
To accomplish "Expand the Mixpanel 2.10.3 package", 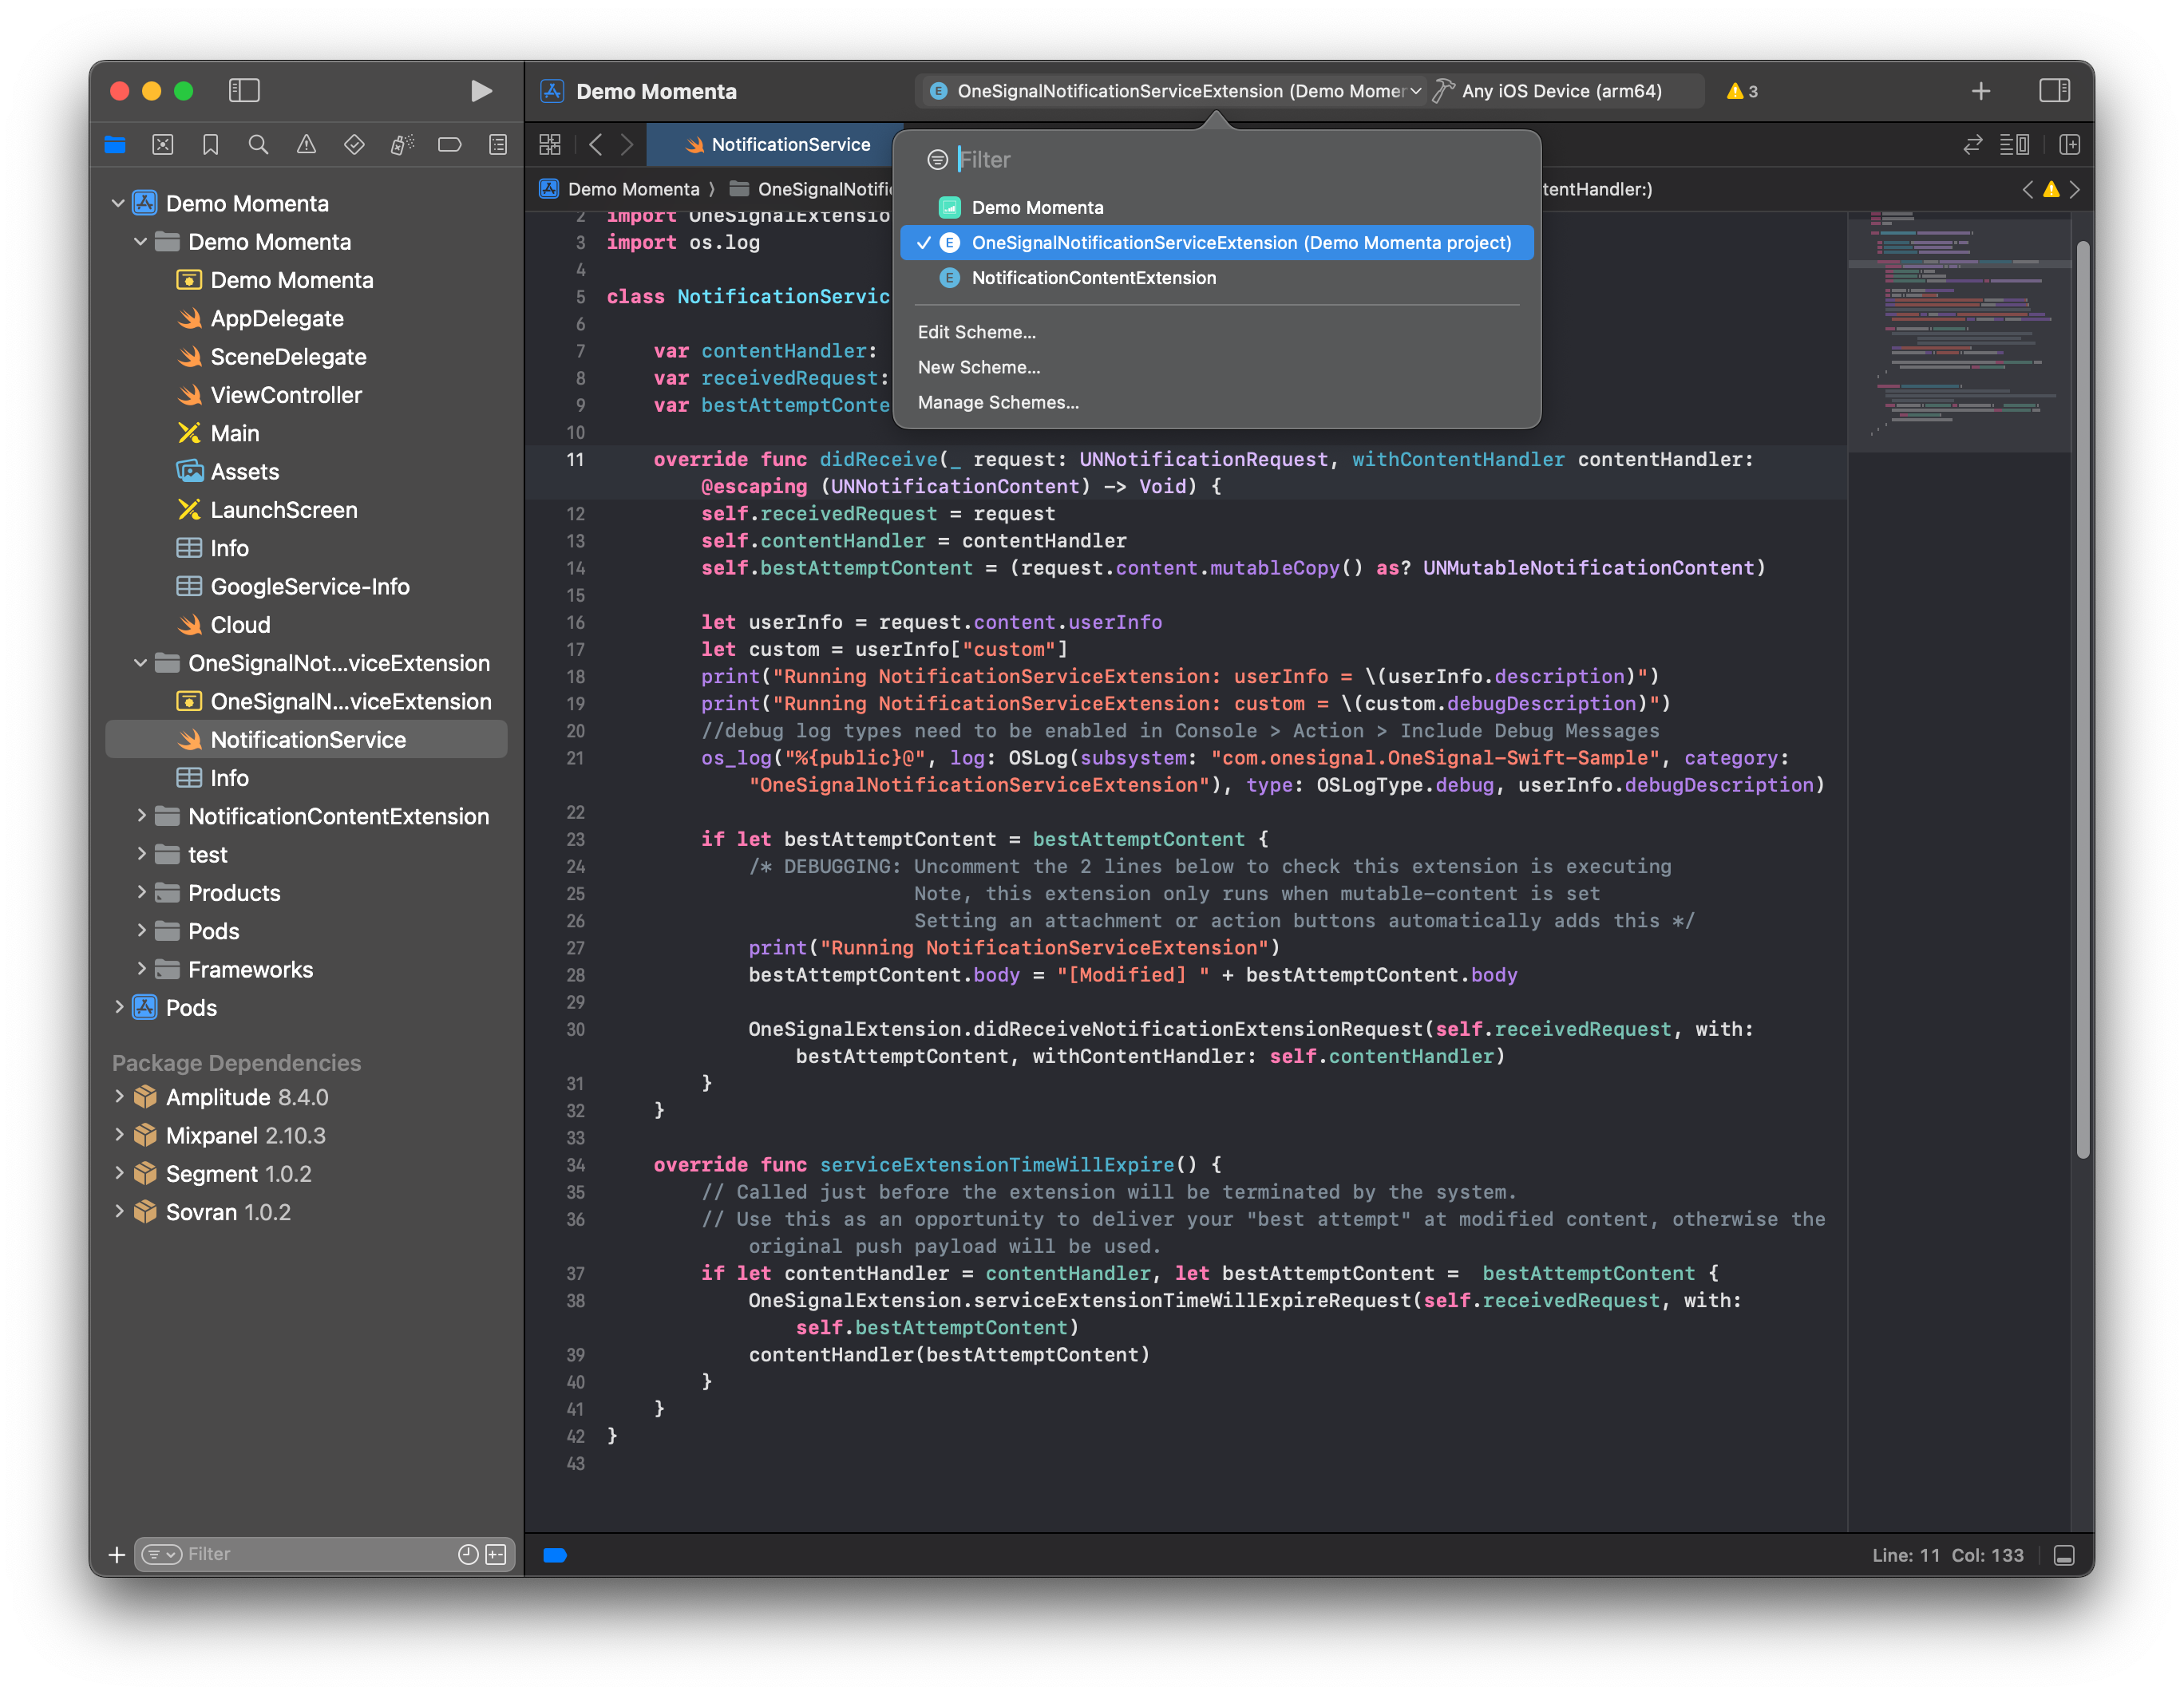I will 118,1135.
